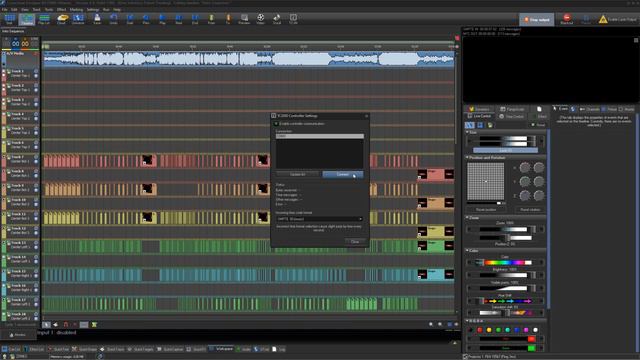Click the Reset rotation button
The width and height of the screenshot is (640, 360).
[x=530, y=209]
